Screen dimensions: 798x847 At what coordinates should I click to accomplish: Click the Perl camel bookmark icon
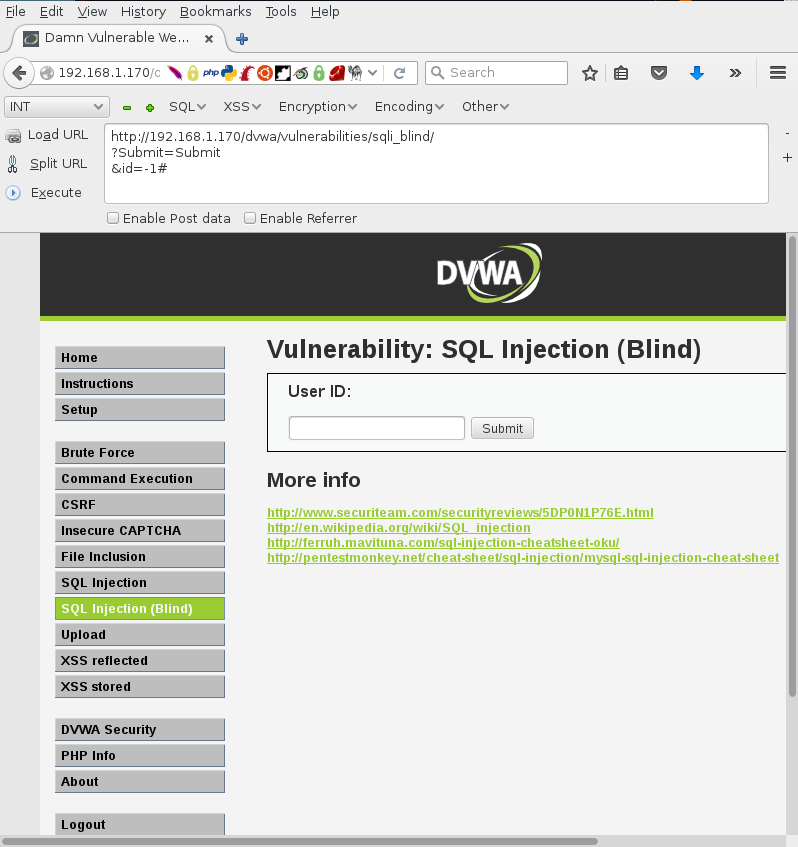tap(355, 73)
